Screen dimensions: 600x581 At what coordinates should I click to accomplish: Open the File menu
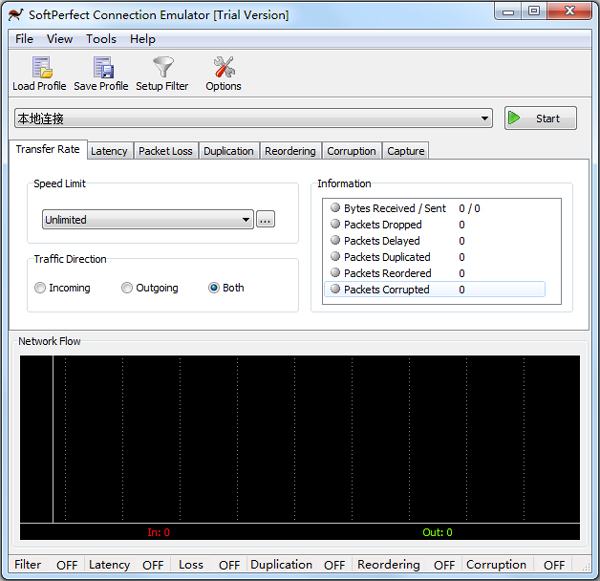(24, 39)
